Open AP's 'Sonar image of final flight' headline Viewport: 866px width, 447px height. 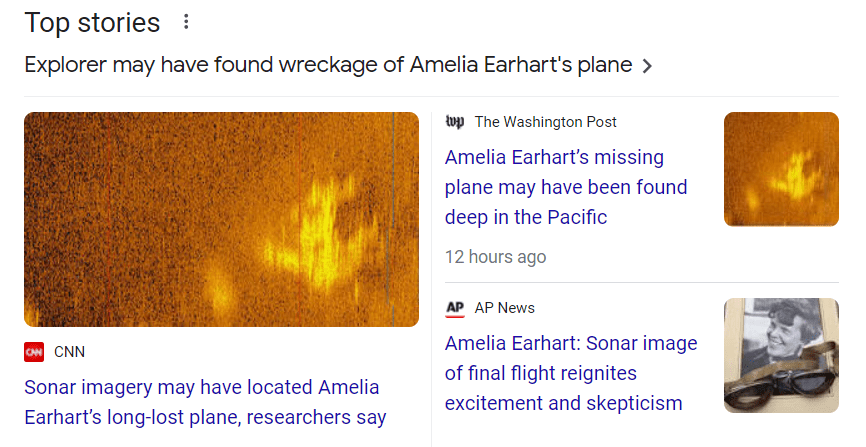(571, 373)
